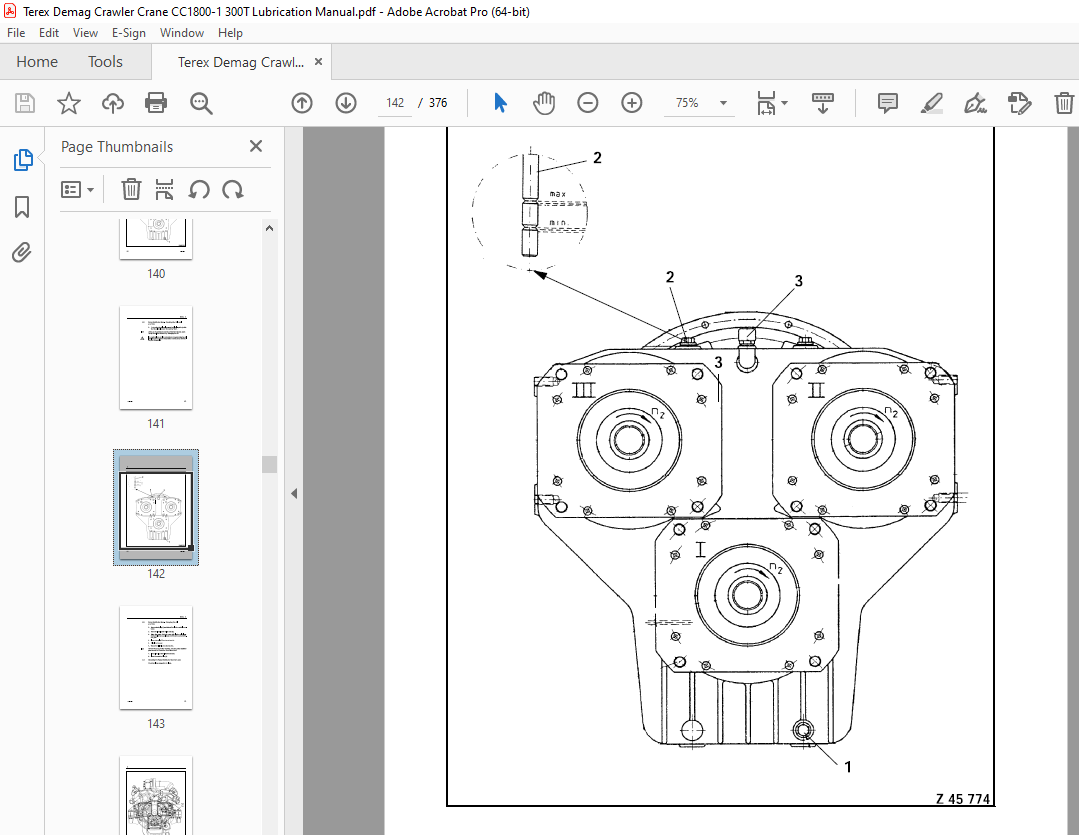Delete selected page thumbnail
This screenshot has width=1079, height=835.
click(131, 189)
